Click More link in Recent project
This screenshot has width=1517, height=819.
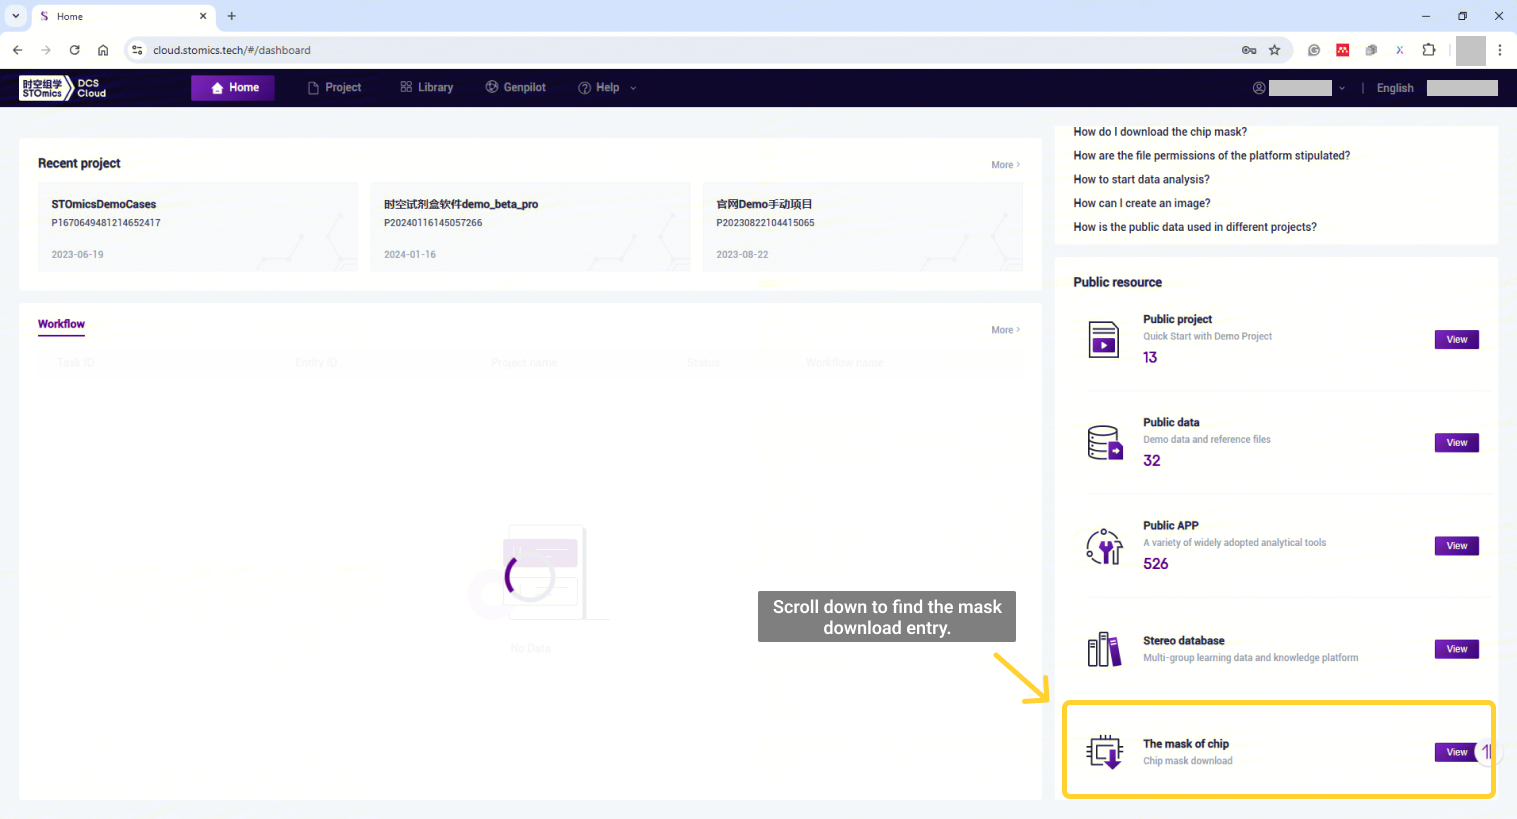coord(1005,165)
